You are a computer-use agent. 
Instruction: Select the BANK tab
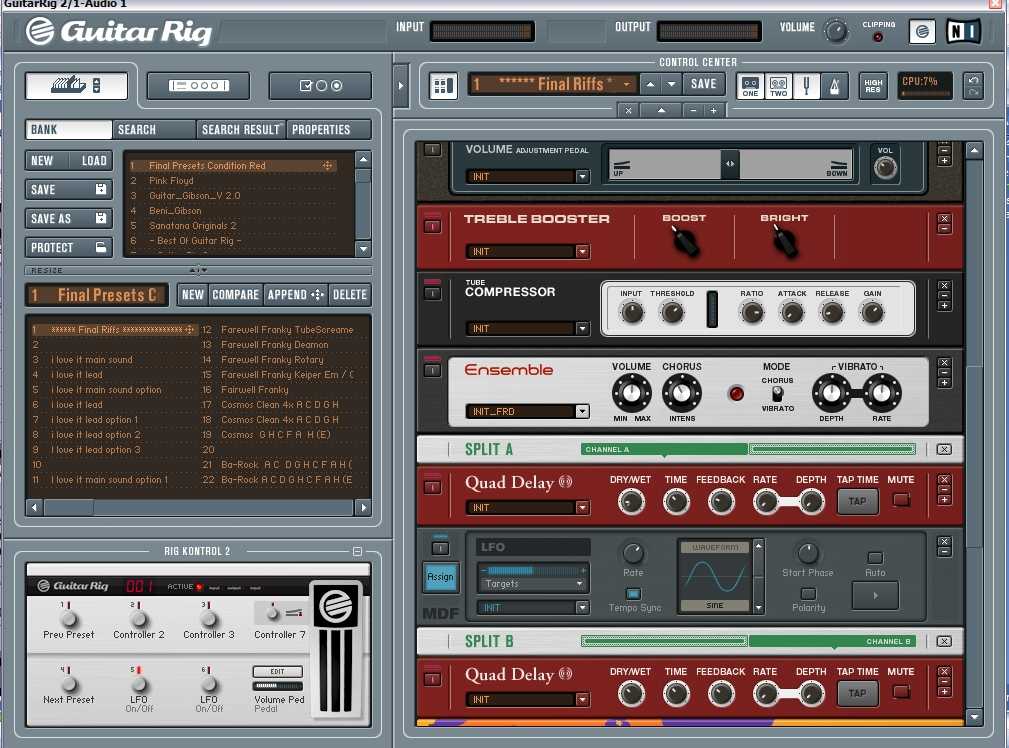point(69,129)
